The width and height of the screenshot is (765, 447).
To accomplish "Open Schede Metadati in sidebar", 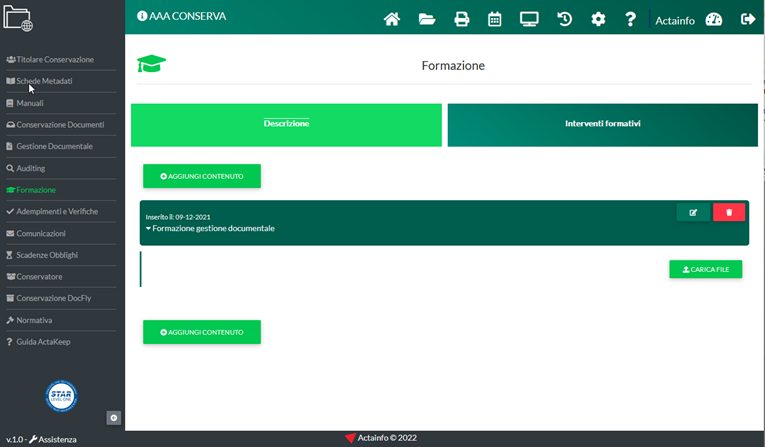I will [44, 81].
